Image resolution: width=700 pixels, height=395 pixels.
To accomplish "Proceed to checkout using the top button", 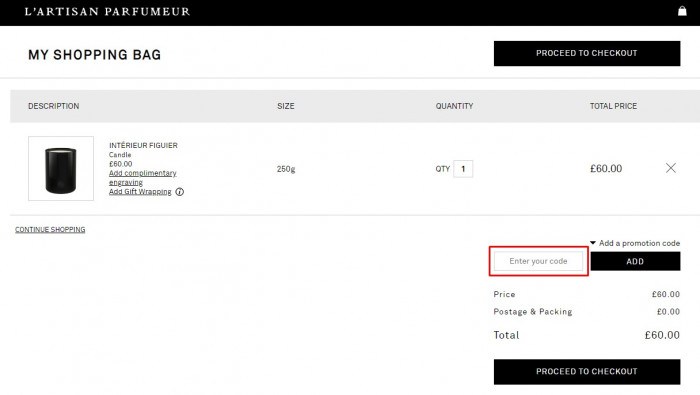I will pos(587,54).
